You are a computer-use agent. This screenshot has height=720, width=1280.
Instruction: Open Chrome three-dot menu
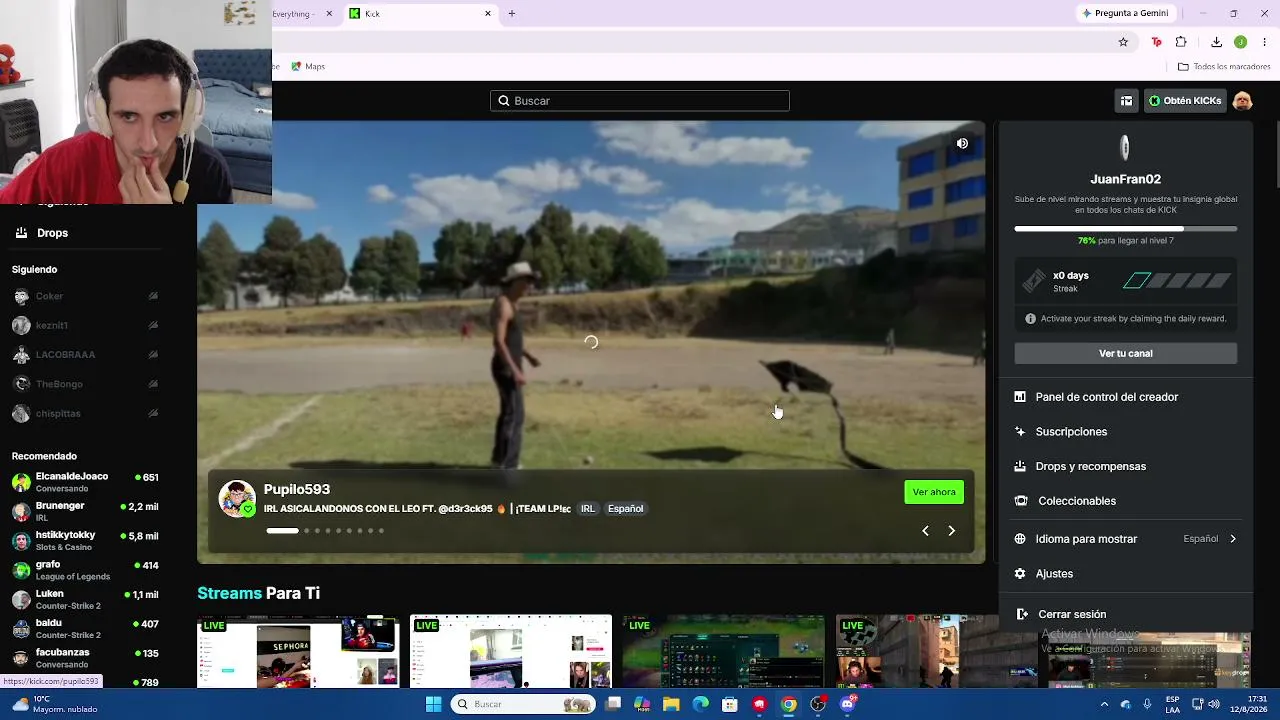(x=1265, y=42)
